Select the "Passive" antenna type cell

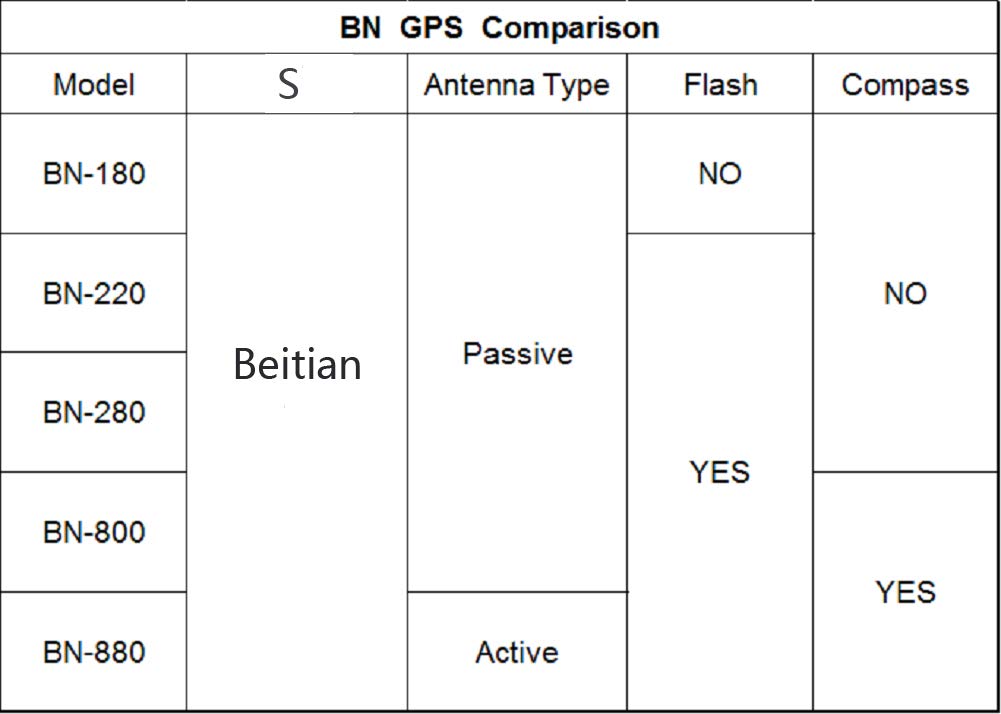point(517,353)
